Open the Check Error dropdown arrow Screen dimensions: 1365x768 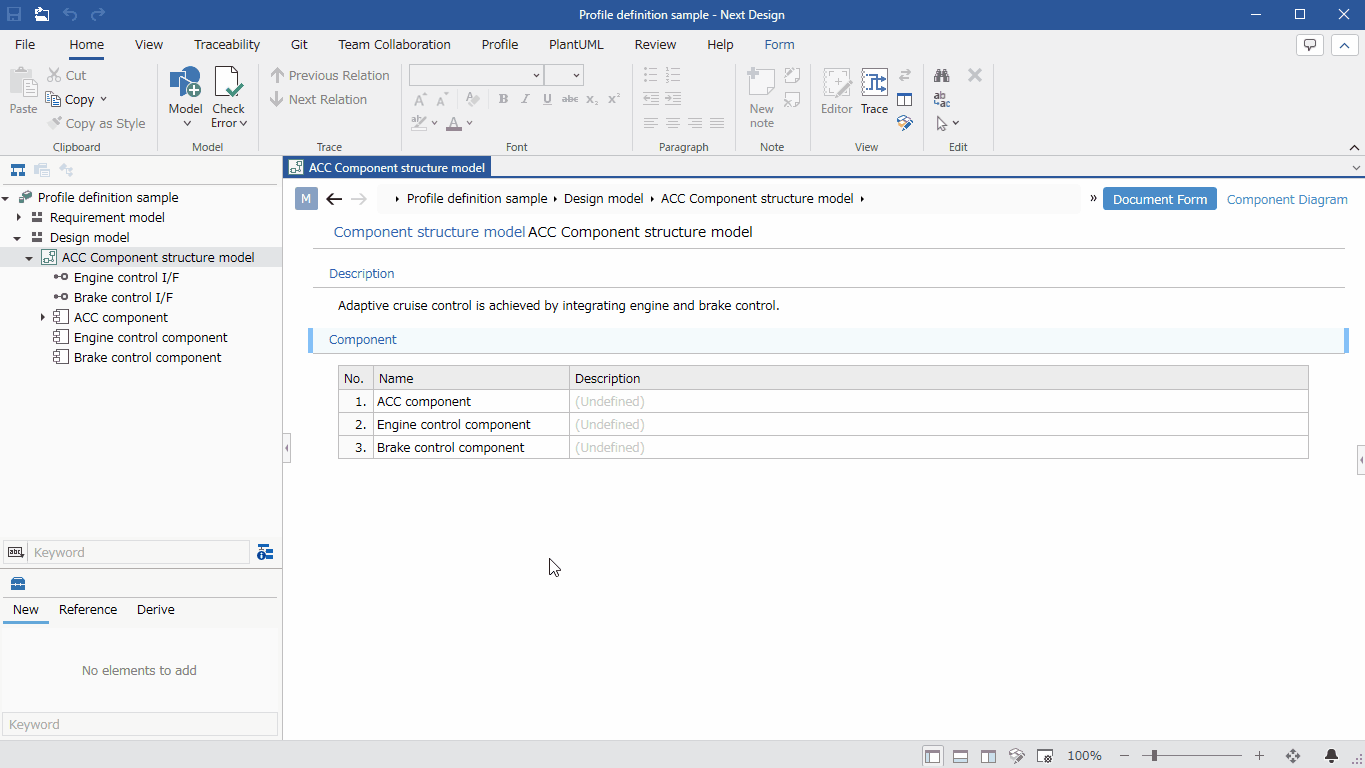[x=242, y=124]
